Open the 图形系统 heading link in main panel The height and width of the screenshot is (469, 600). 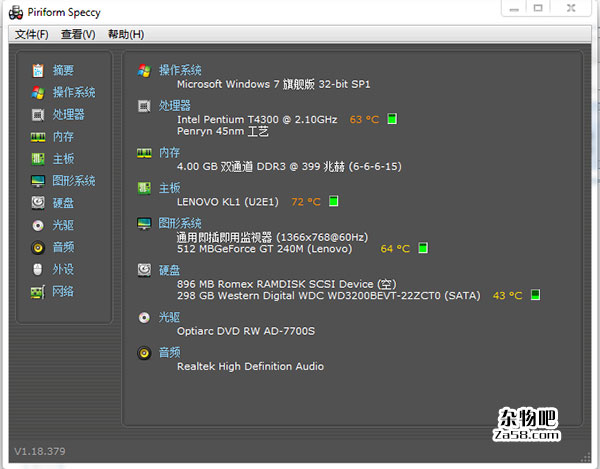[180, 223]
